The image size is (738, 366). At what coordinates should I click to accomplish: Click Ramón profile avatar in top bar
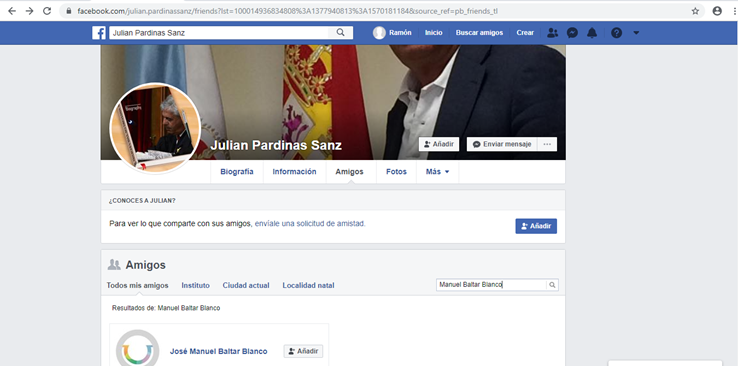pos(379,33)
